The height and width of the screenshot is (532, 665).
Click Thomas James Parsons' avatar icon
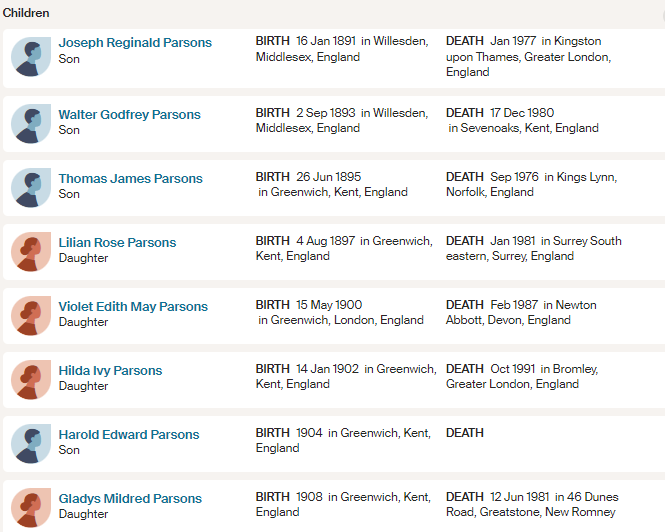coord(31,188)
